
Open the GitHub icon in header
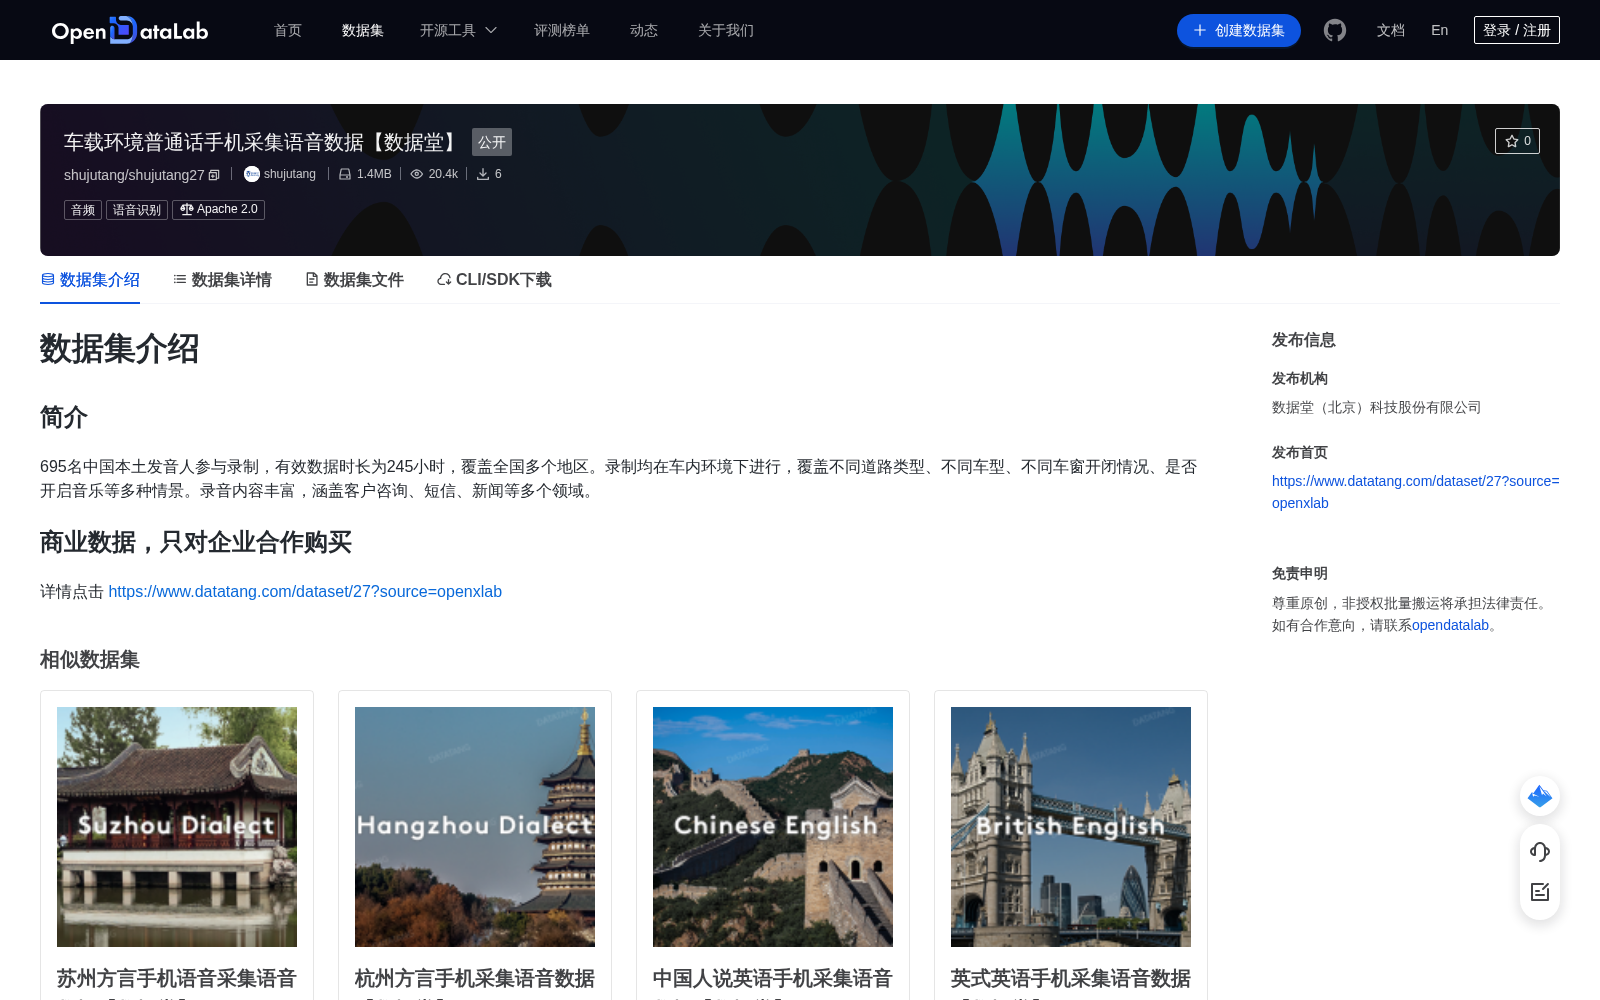pyautogui.click(x=1335, y=30)
